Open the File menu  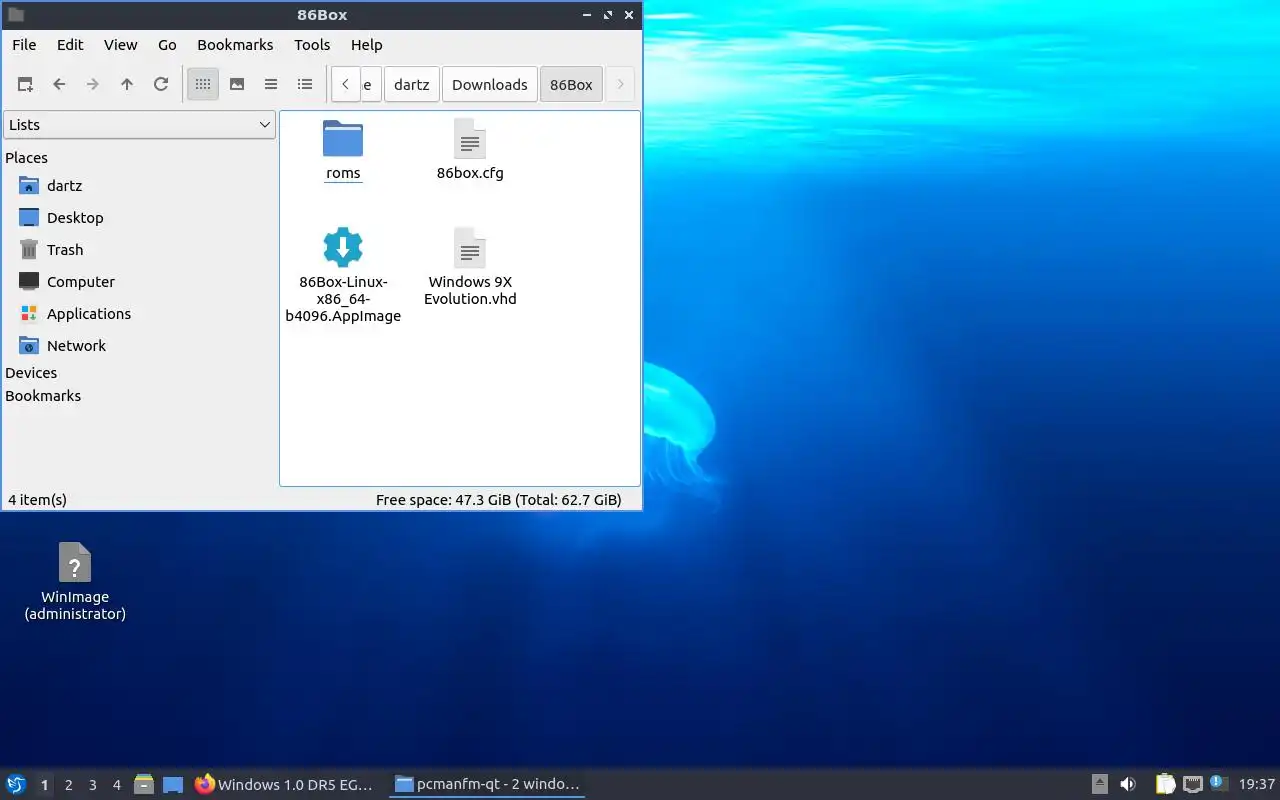click(x=24, y=45)
